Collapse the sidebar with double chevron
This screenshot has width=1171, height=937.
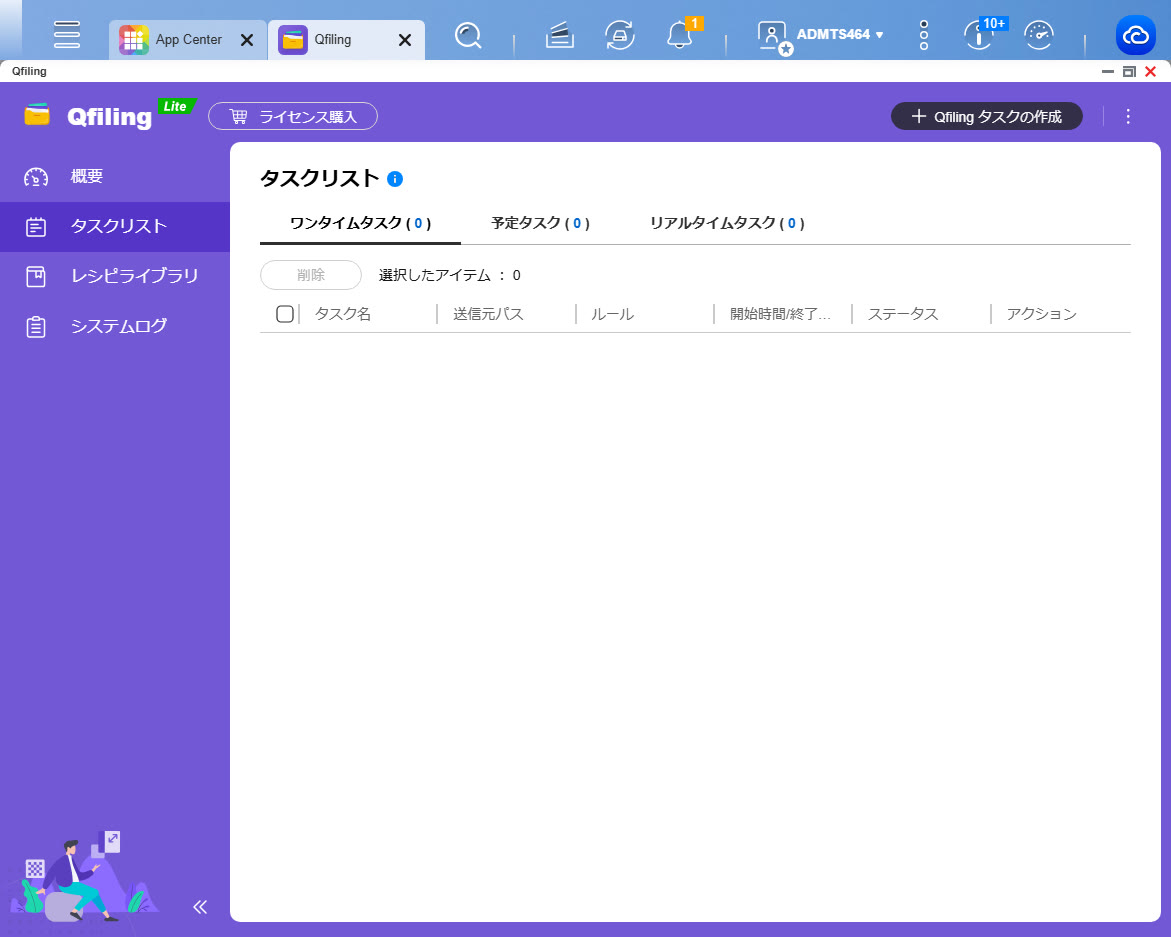[x=200, y=907]
